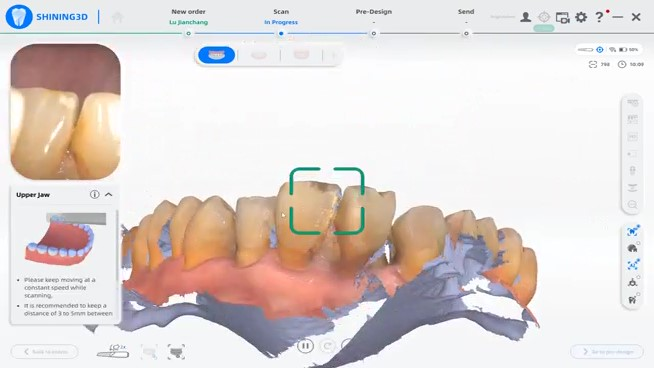Click the Back to orders button
The height and width of the screenshot is (368, 654).
click(45, 352)
